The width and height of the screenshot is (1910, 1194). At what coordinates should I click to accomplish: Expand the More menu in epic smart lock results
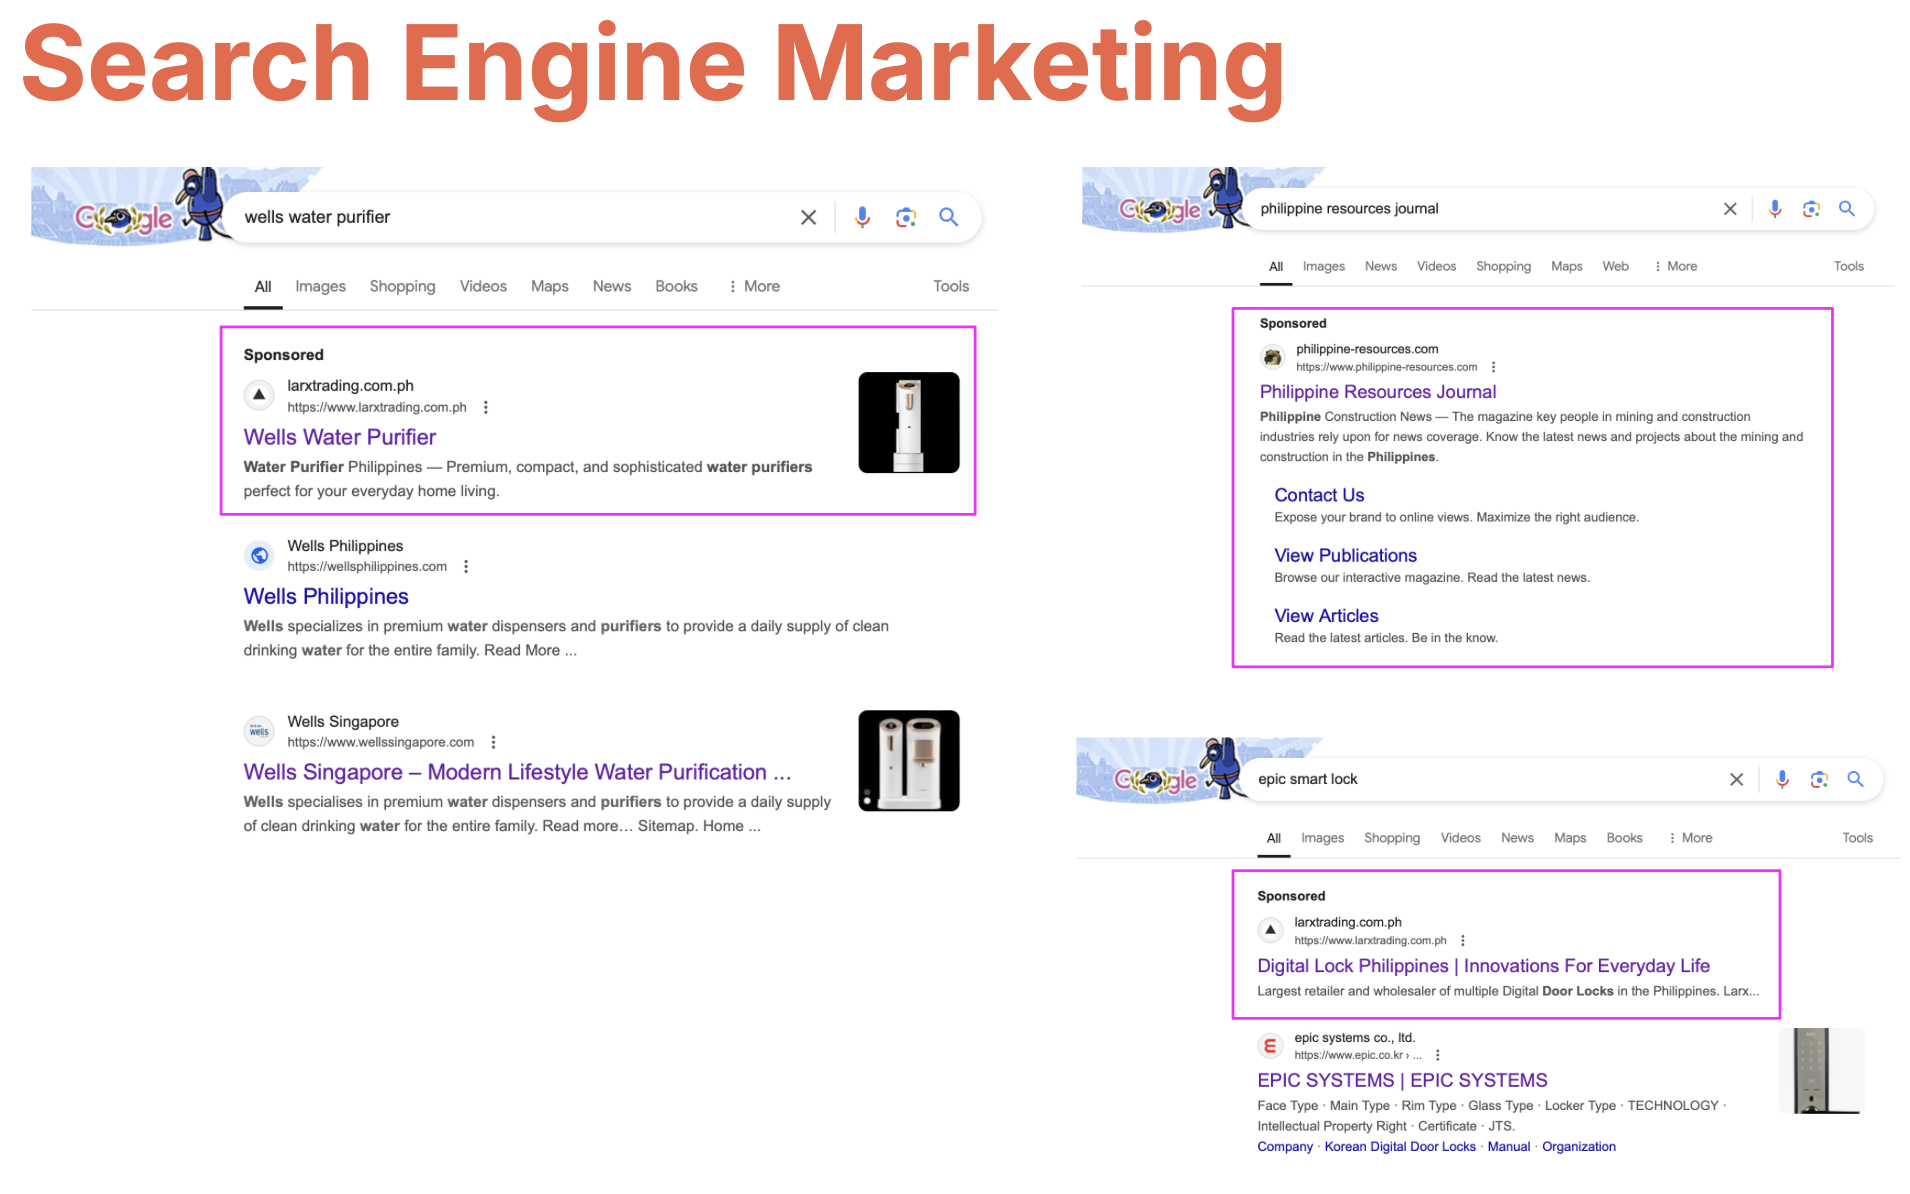tap(1690, 838)
